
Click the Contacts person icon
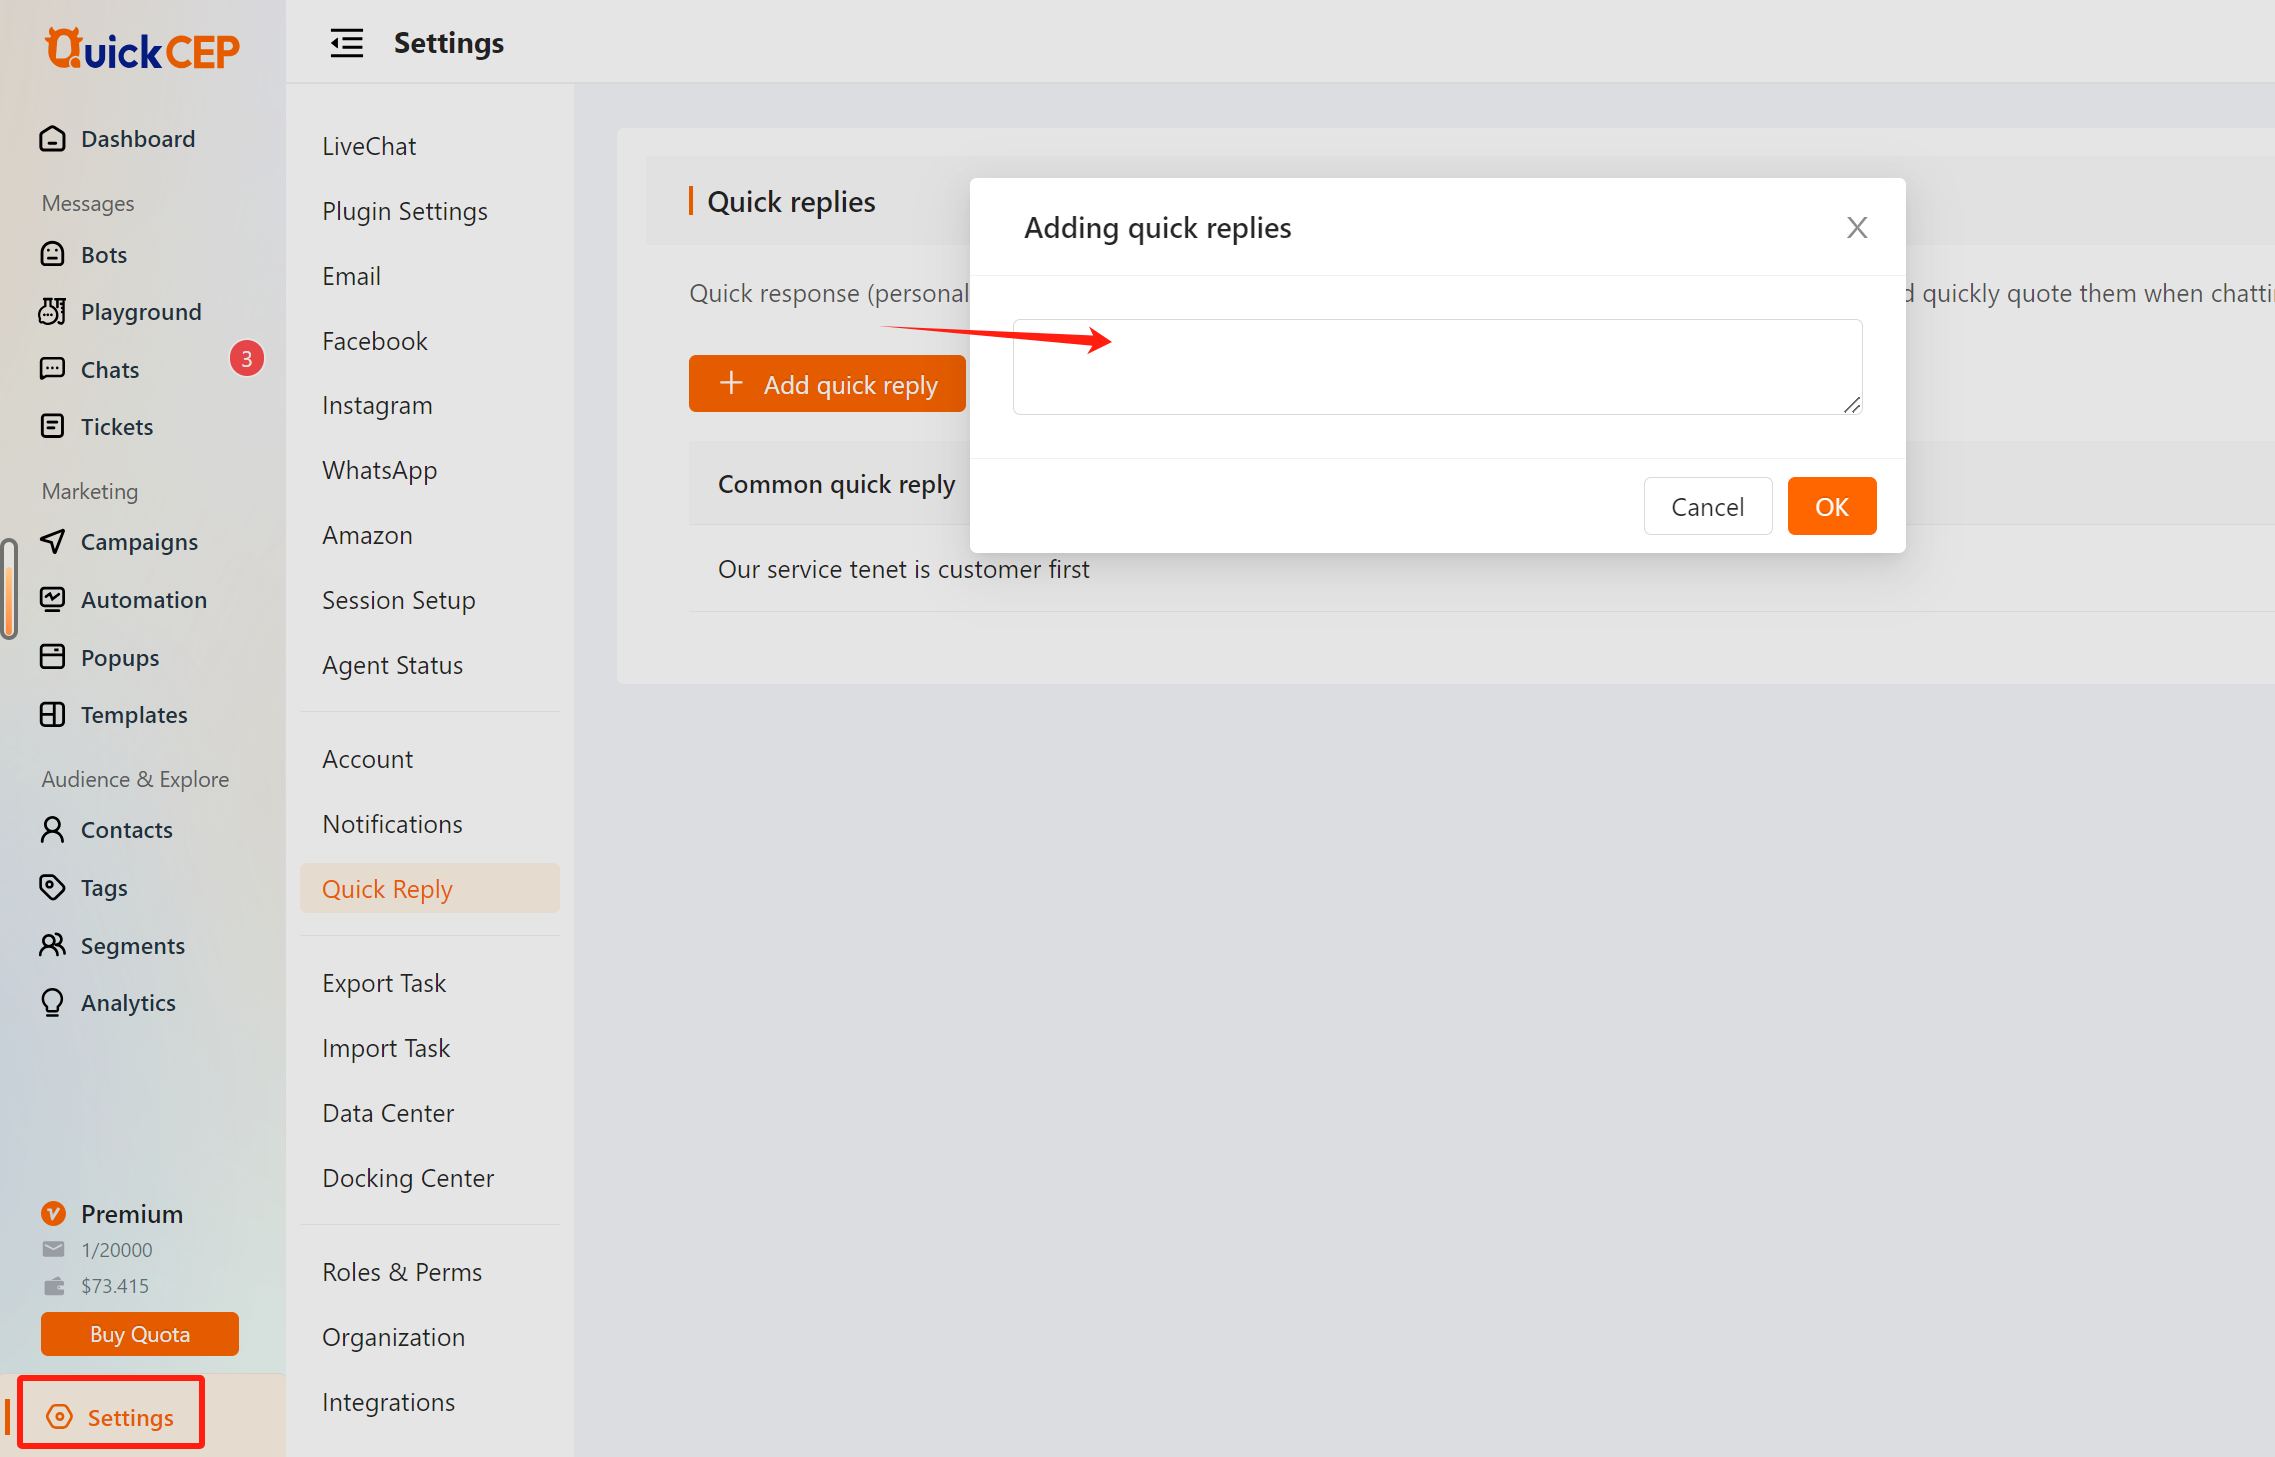52,829
